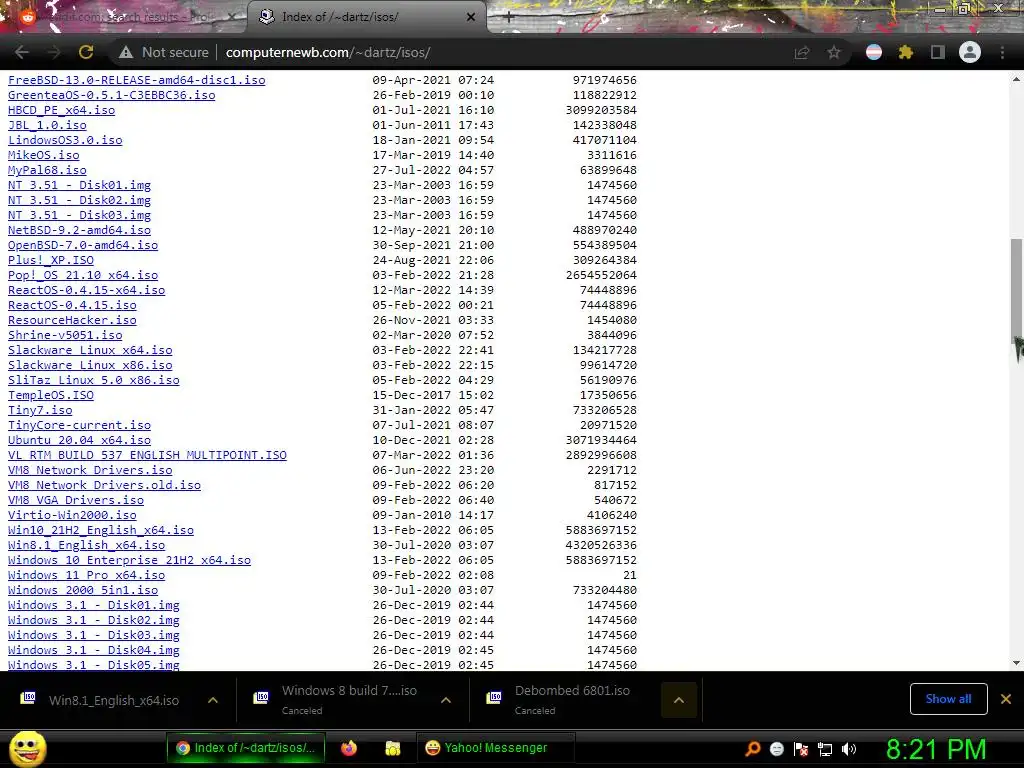
Task: Click the volume speaker tray icon
Action: pyautogui.click(x=849, y=749)
